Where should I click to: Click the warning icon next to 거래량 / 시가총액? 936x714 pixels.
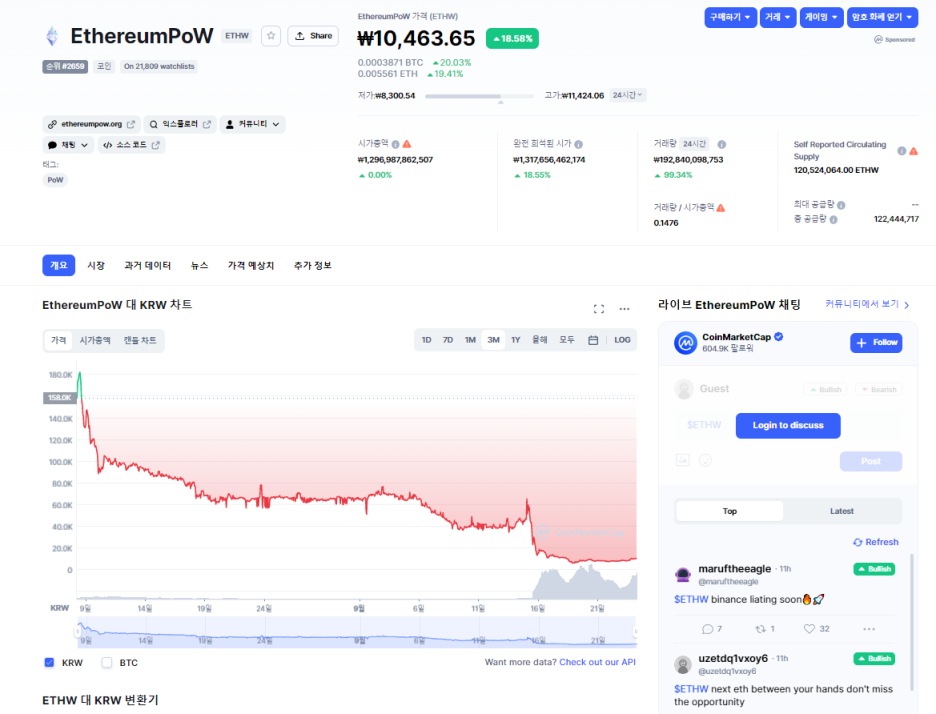tap(721, 208)
